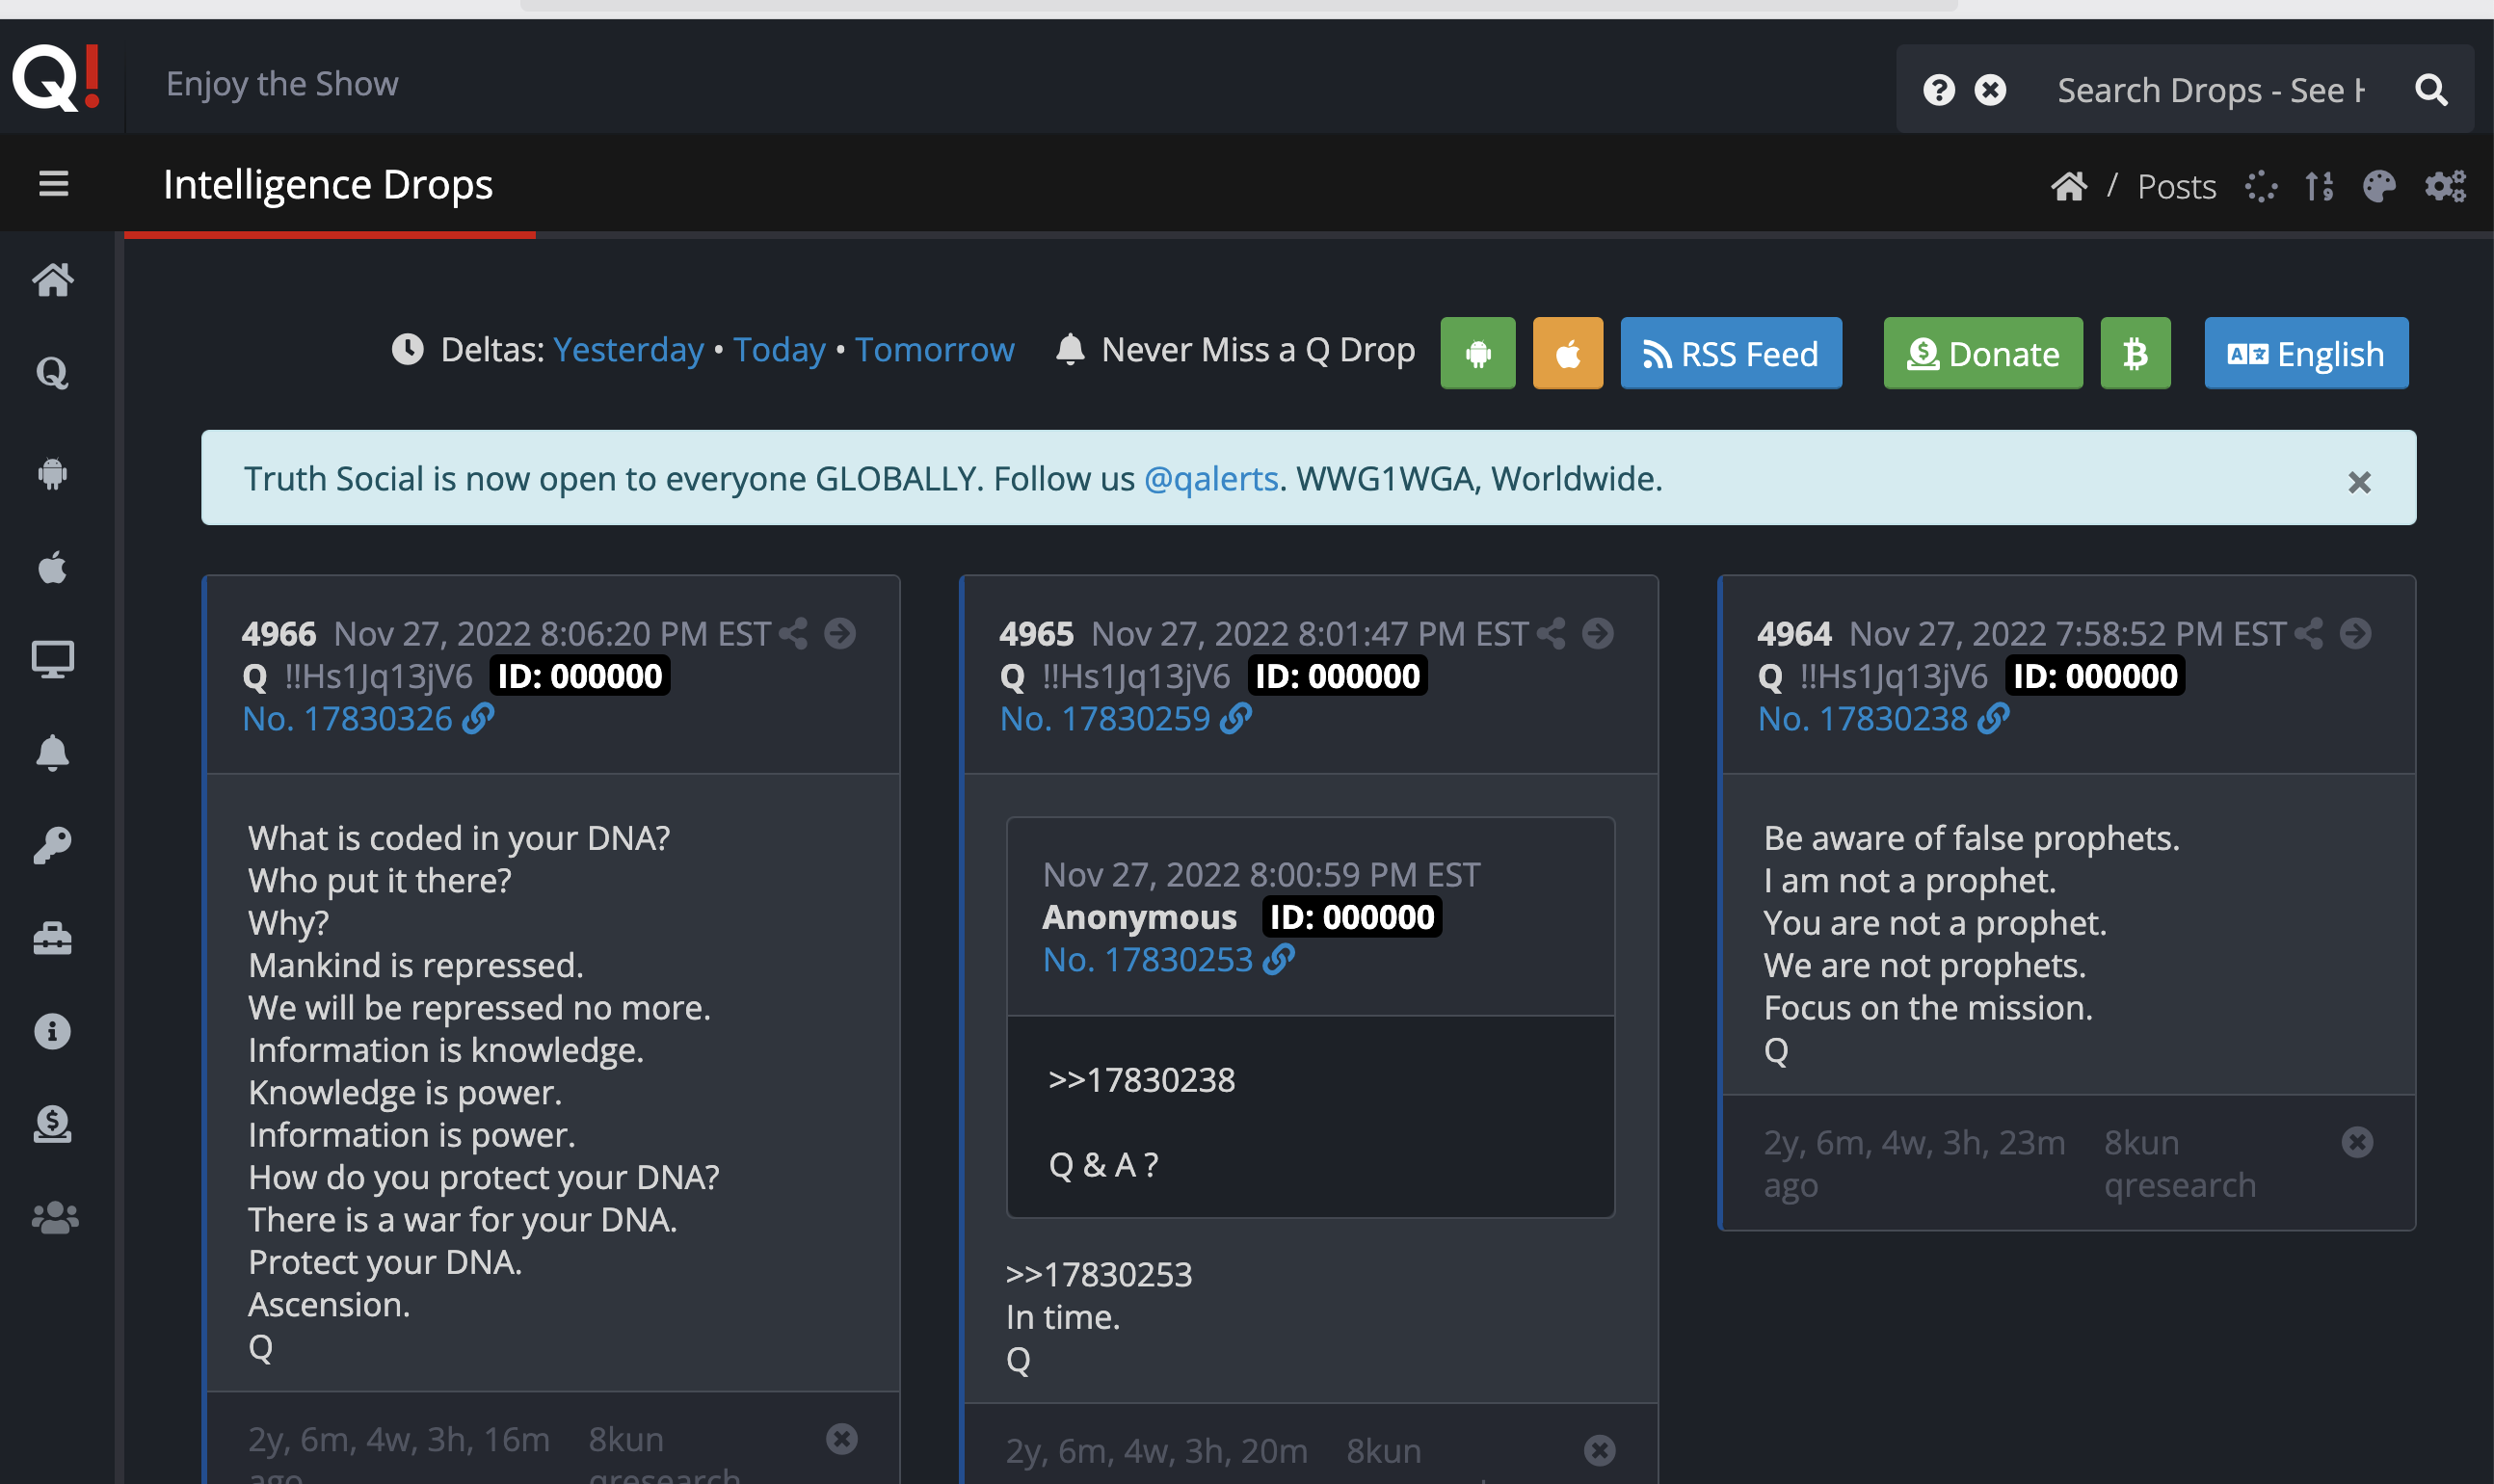
Task: Open the settings gears icon
Action: click(2446, 187)
